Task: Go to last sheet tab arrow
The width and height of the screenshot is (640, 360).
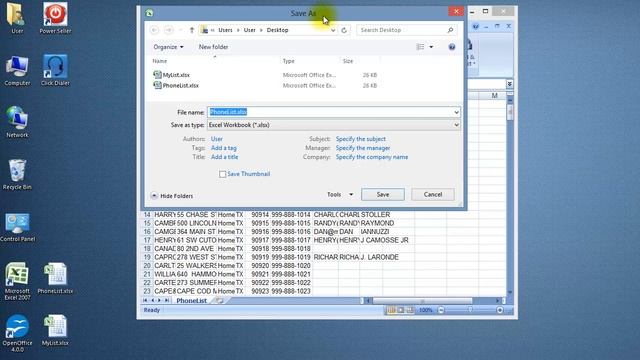Action: click(x=167, y=300)
